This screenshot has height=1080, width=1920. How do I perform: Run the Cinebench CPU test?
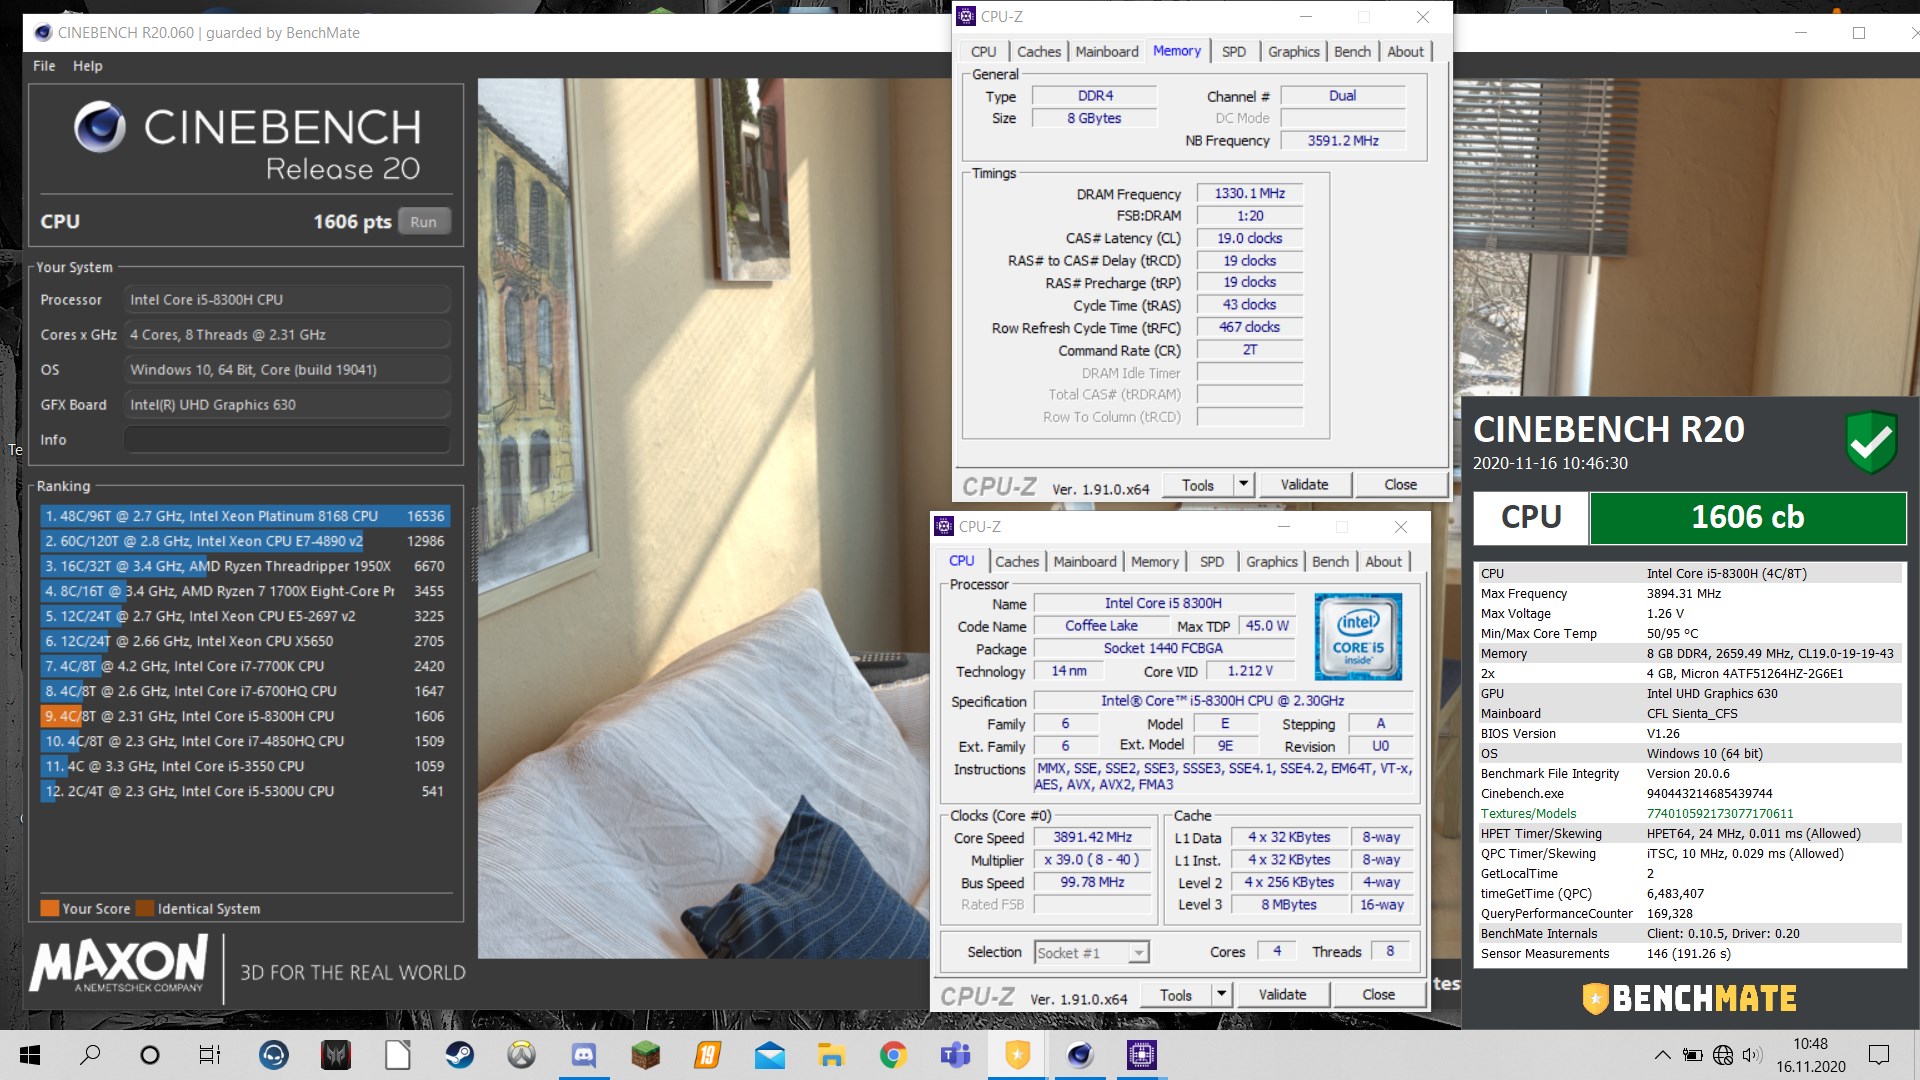coord(424,222)
